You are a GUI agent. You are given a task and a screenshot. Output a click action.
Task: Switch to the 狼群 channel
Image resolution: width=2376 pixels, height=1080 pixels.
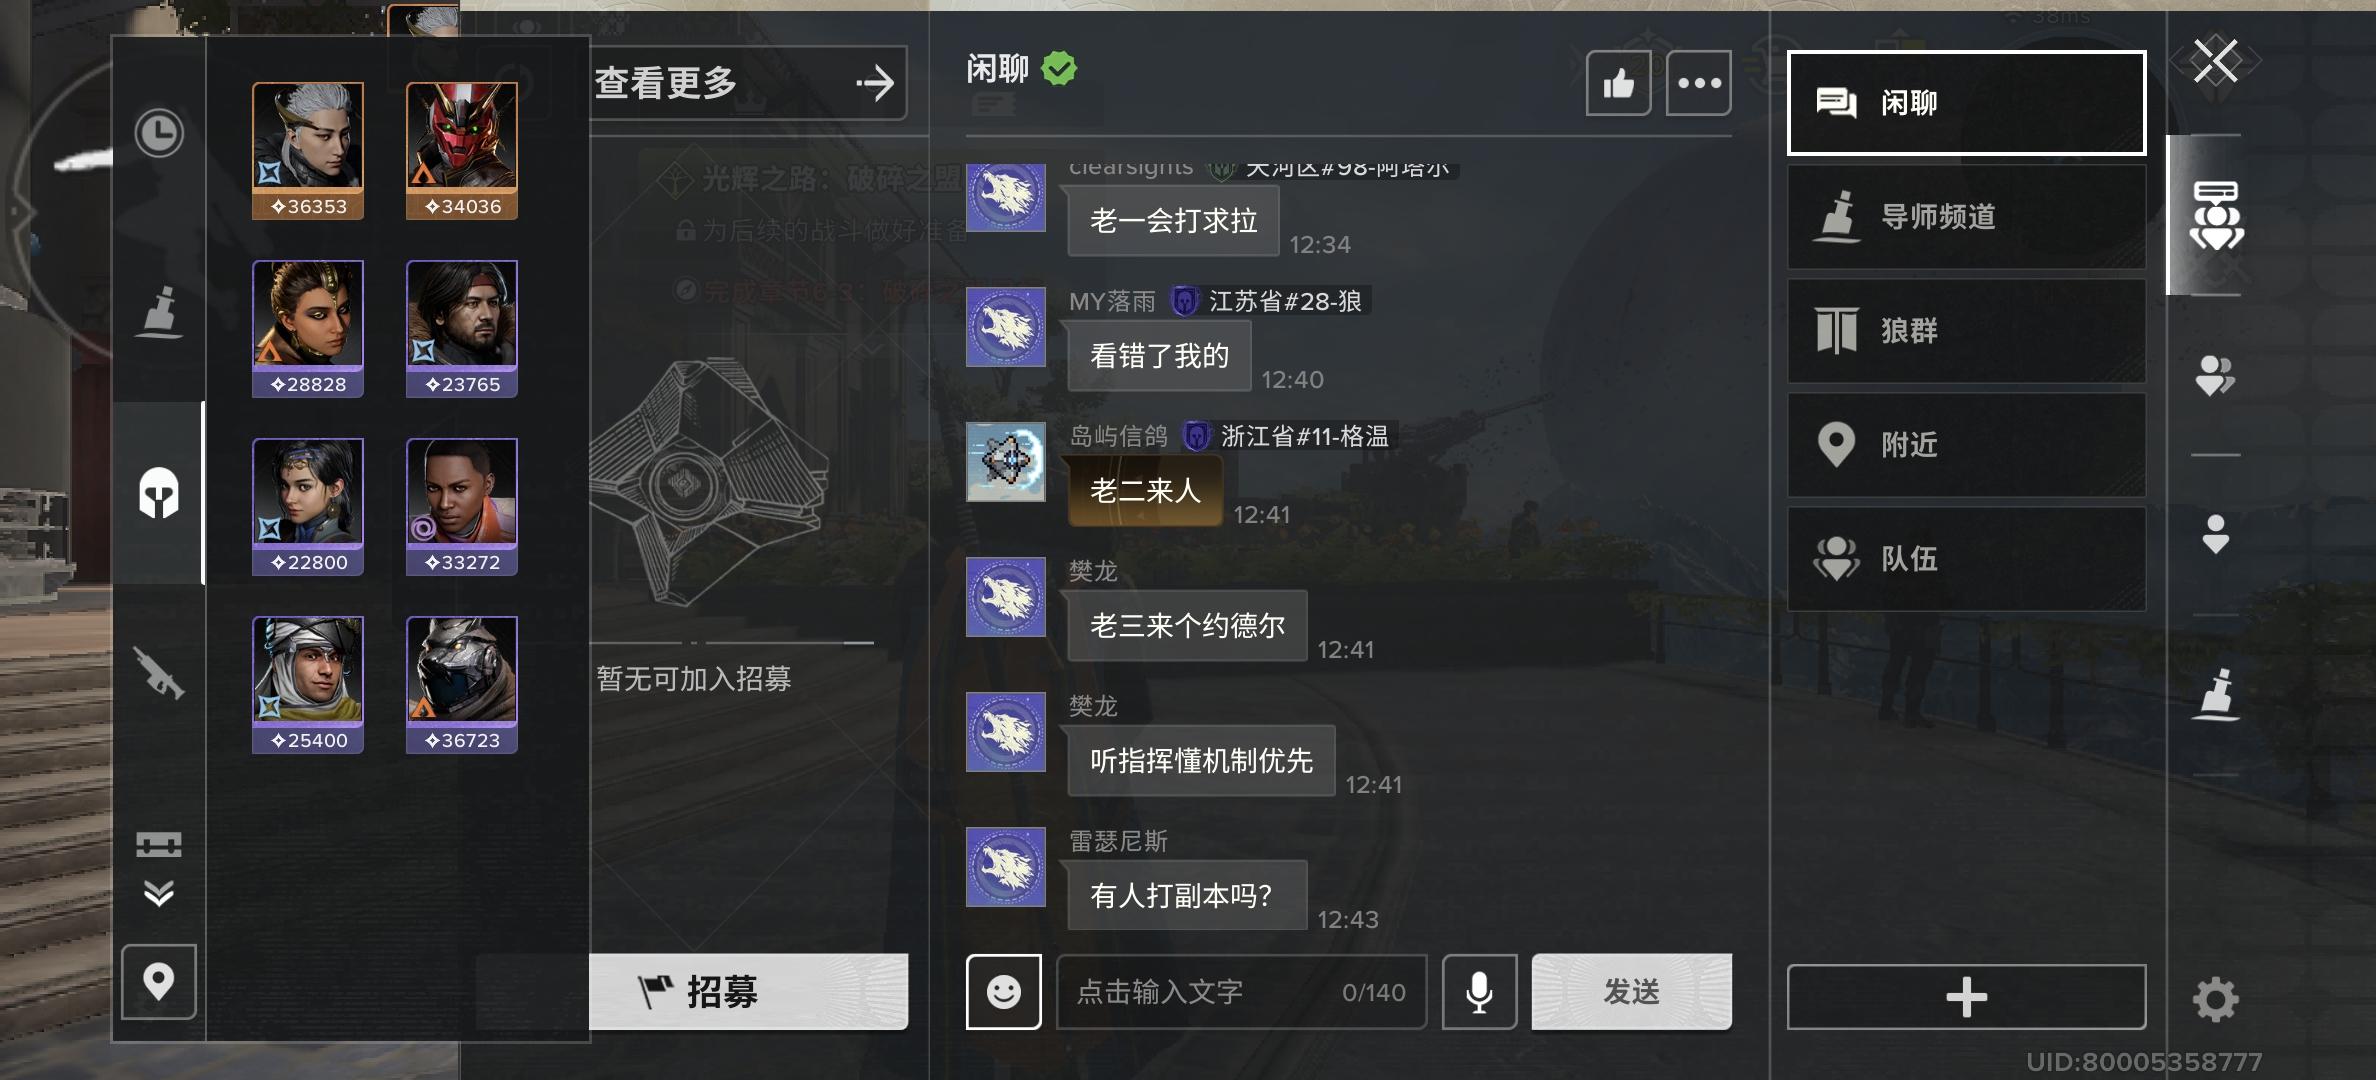tap(1966, 331)
